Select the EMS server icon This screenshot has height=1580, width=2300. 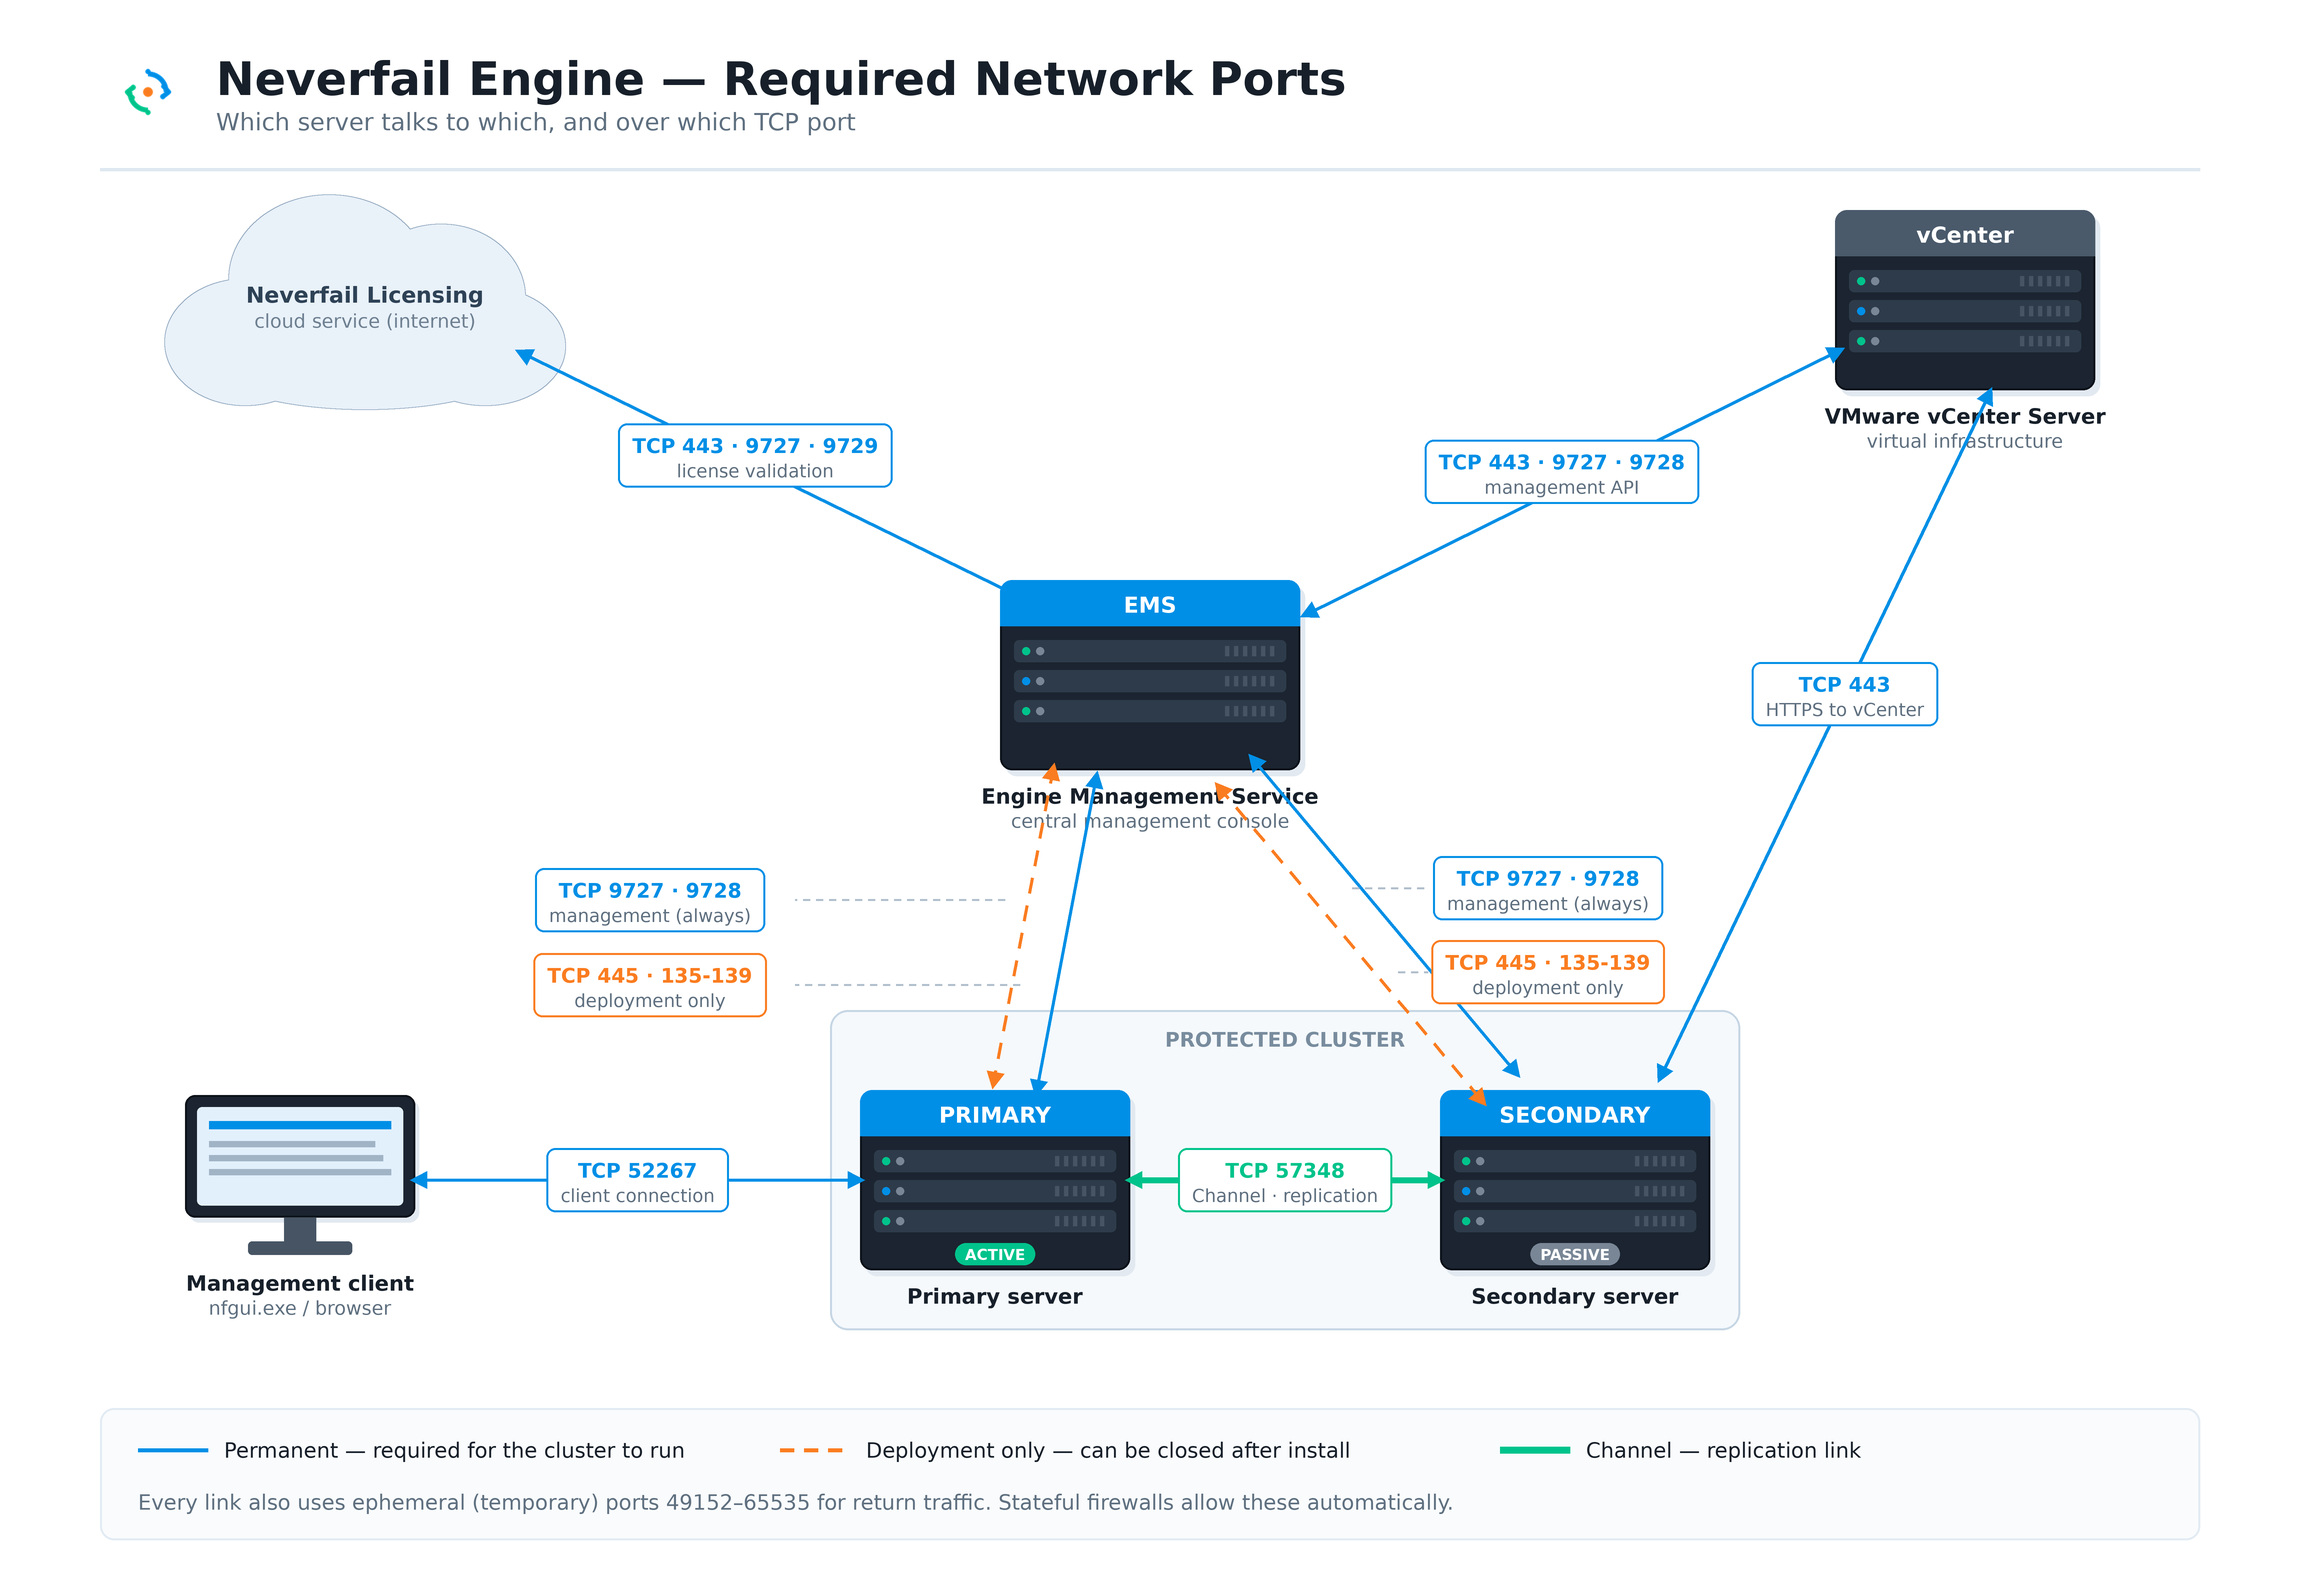coord(1150,675)
